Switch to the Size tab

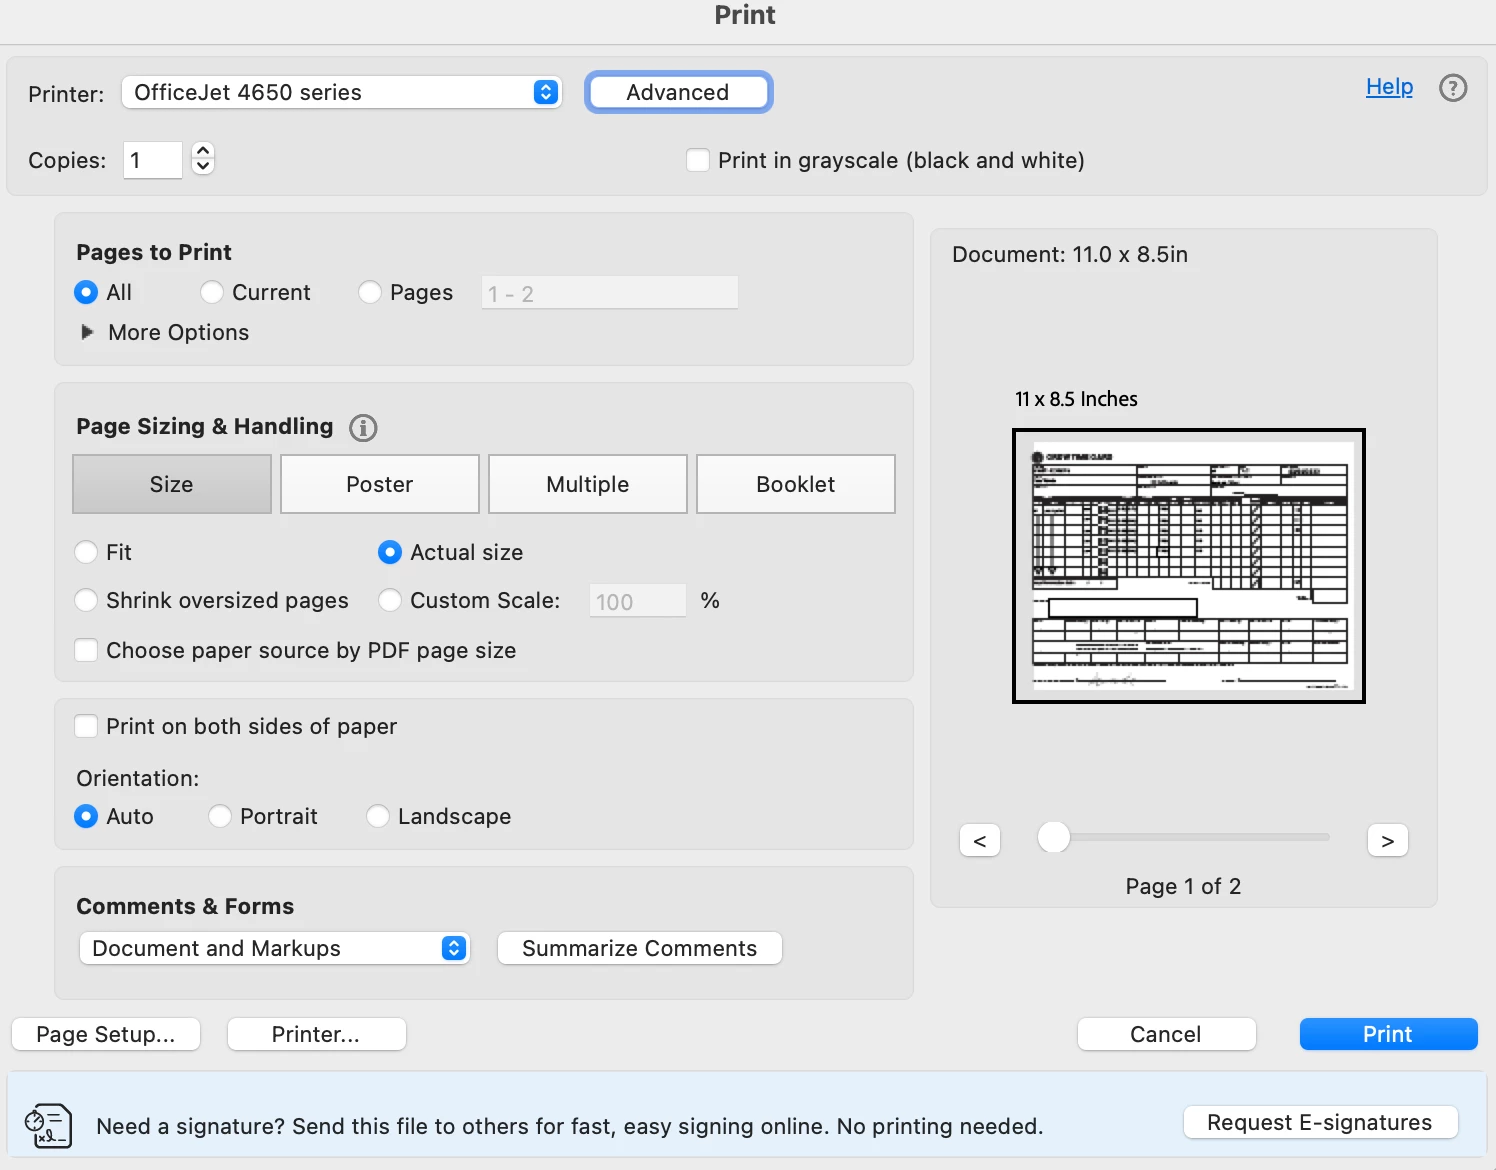[x=172, y=484]
